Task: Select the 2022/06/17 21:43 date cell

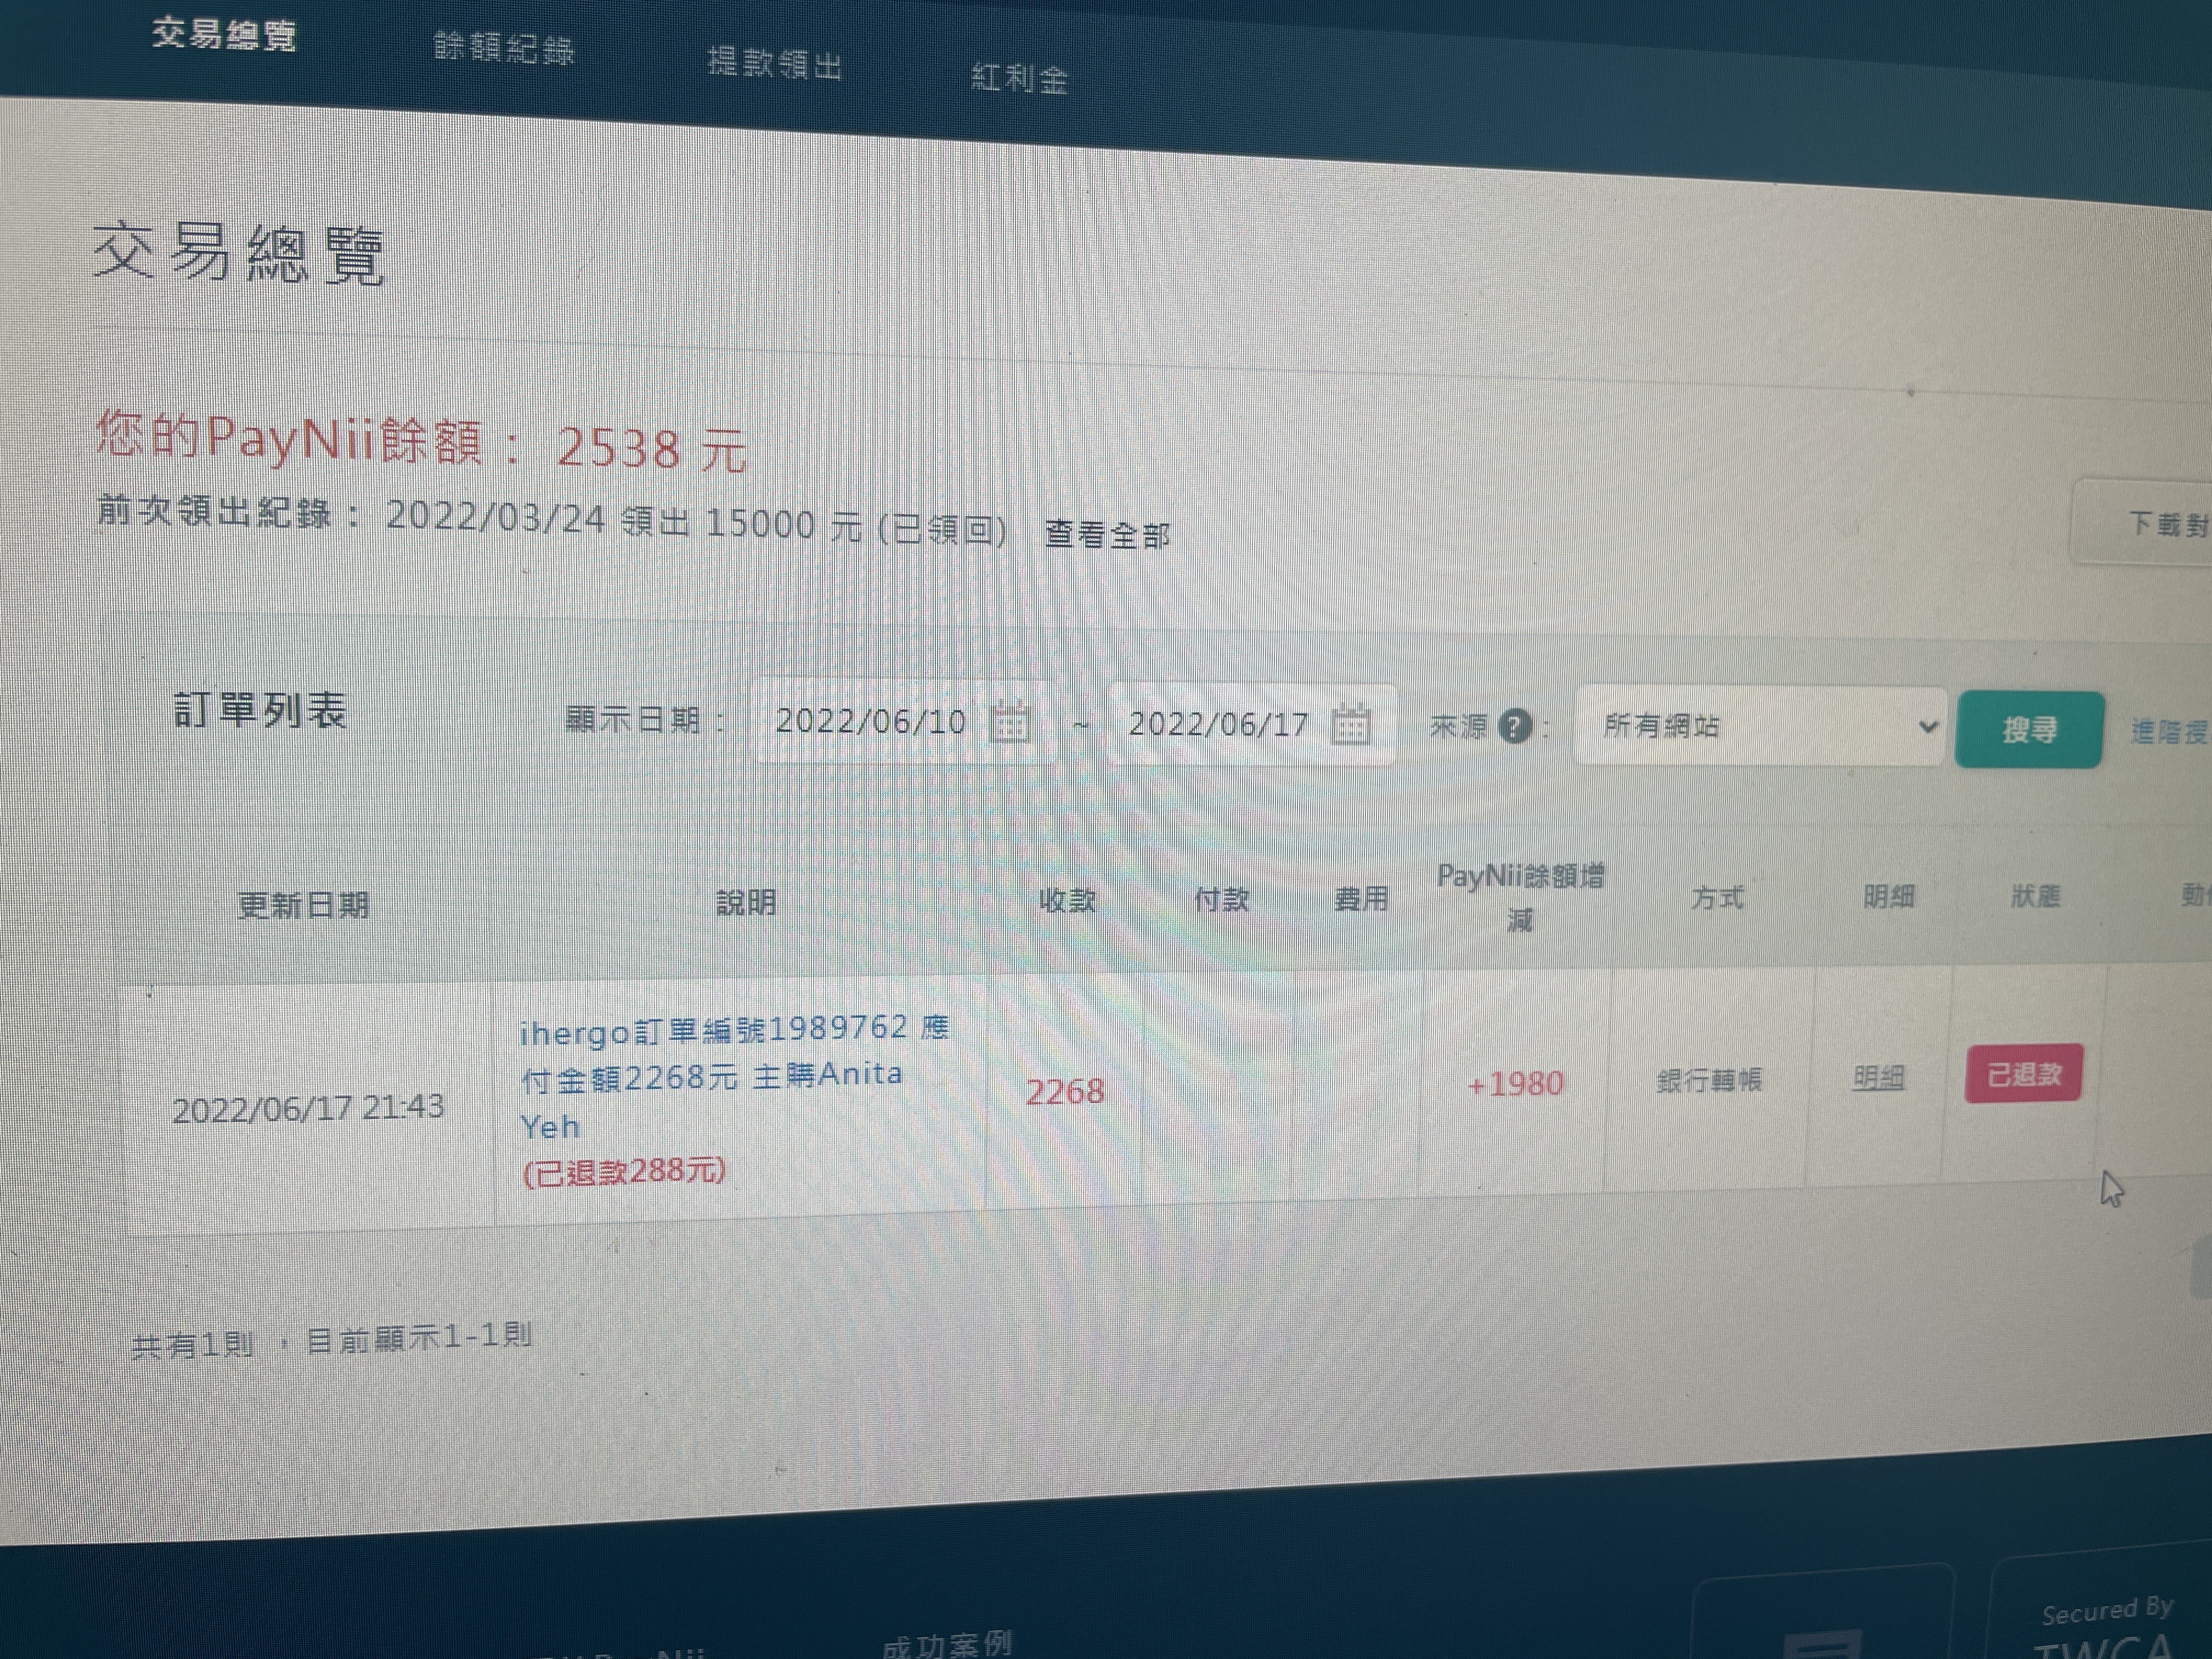Action: click(x=308, y=1108)
